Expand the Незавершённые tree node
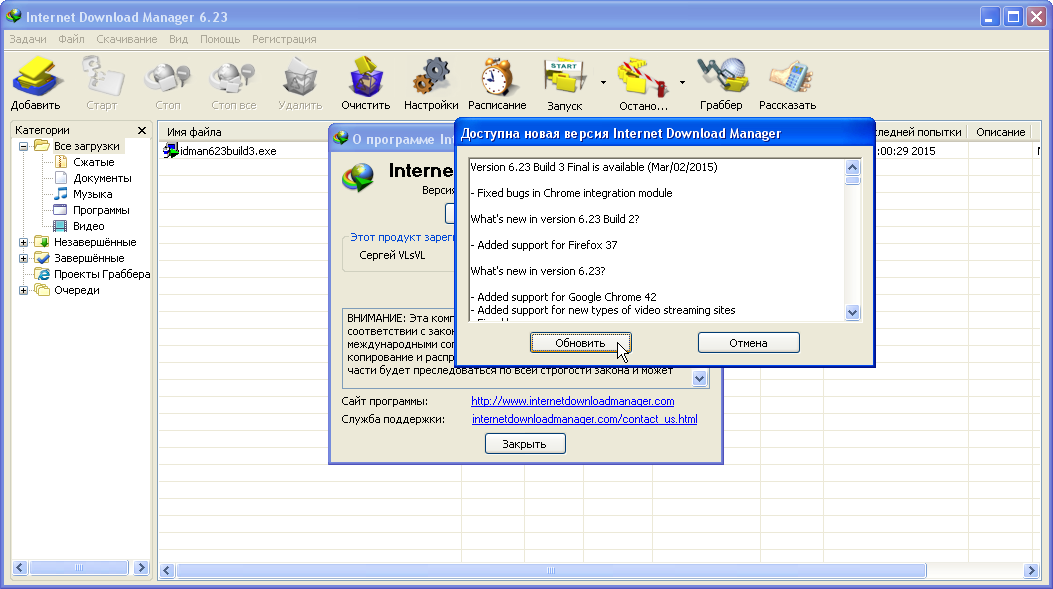 pyautogui.click(x=24, y=242)
